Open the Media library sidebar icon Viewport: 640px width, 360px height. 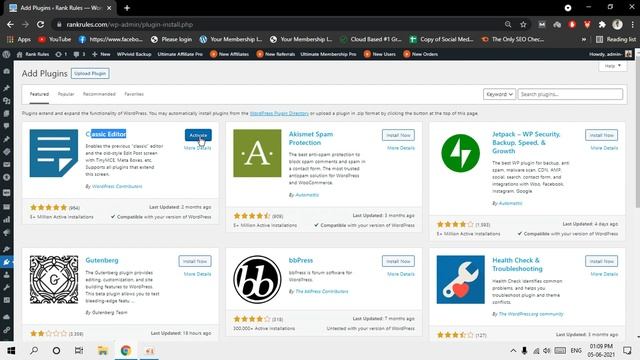pos(7,101)
